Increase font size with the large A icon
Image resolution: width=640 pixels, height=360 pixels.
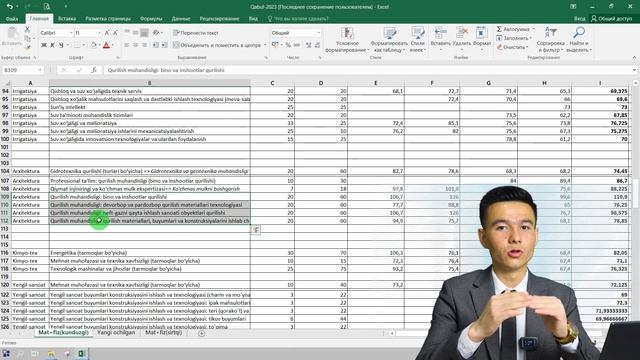107,33
